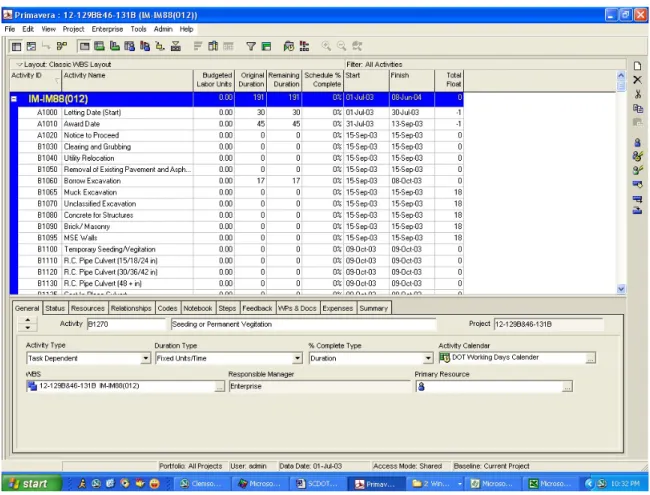Click the Activity ID field B1270

[126, 324]
